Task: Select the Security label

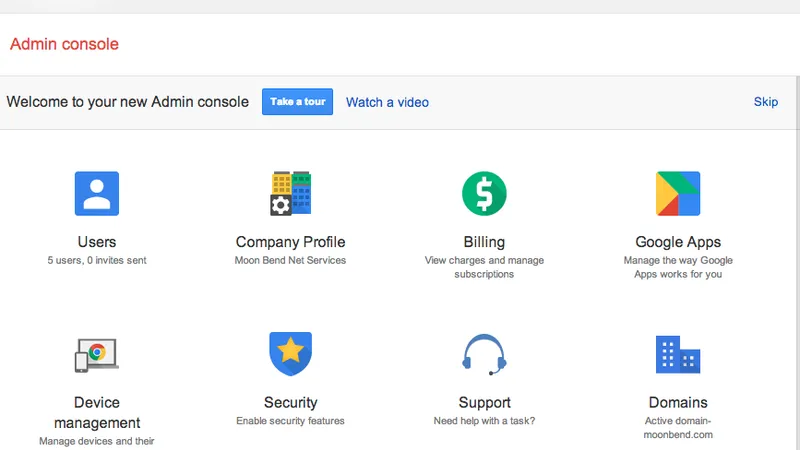Action: tap(291, 403)
